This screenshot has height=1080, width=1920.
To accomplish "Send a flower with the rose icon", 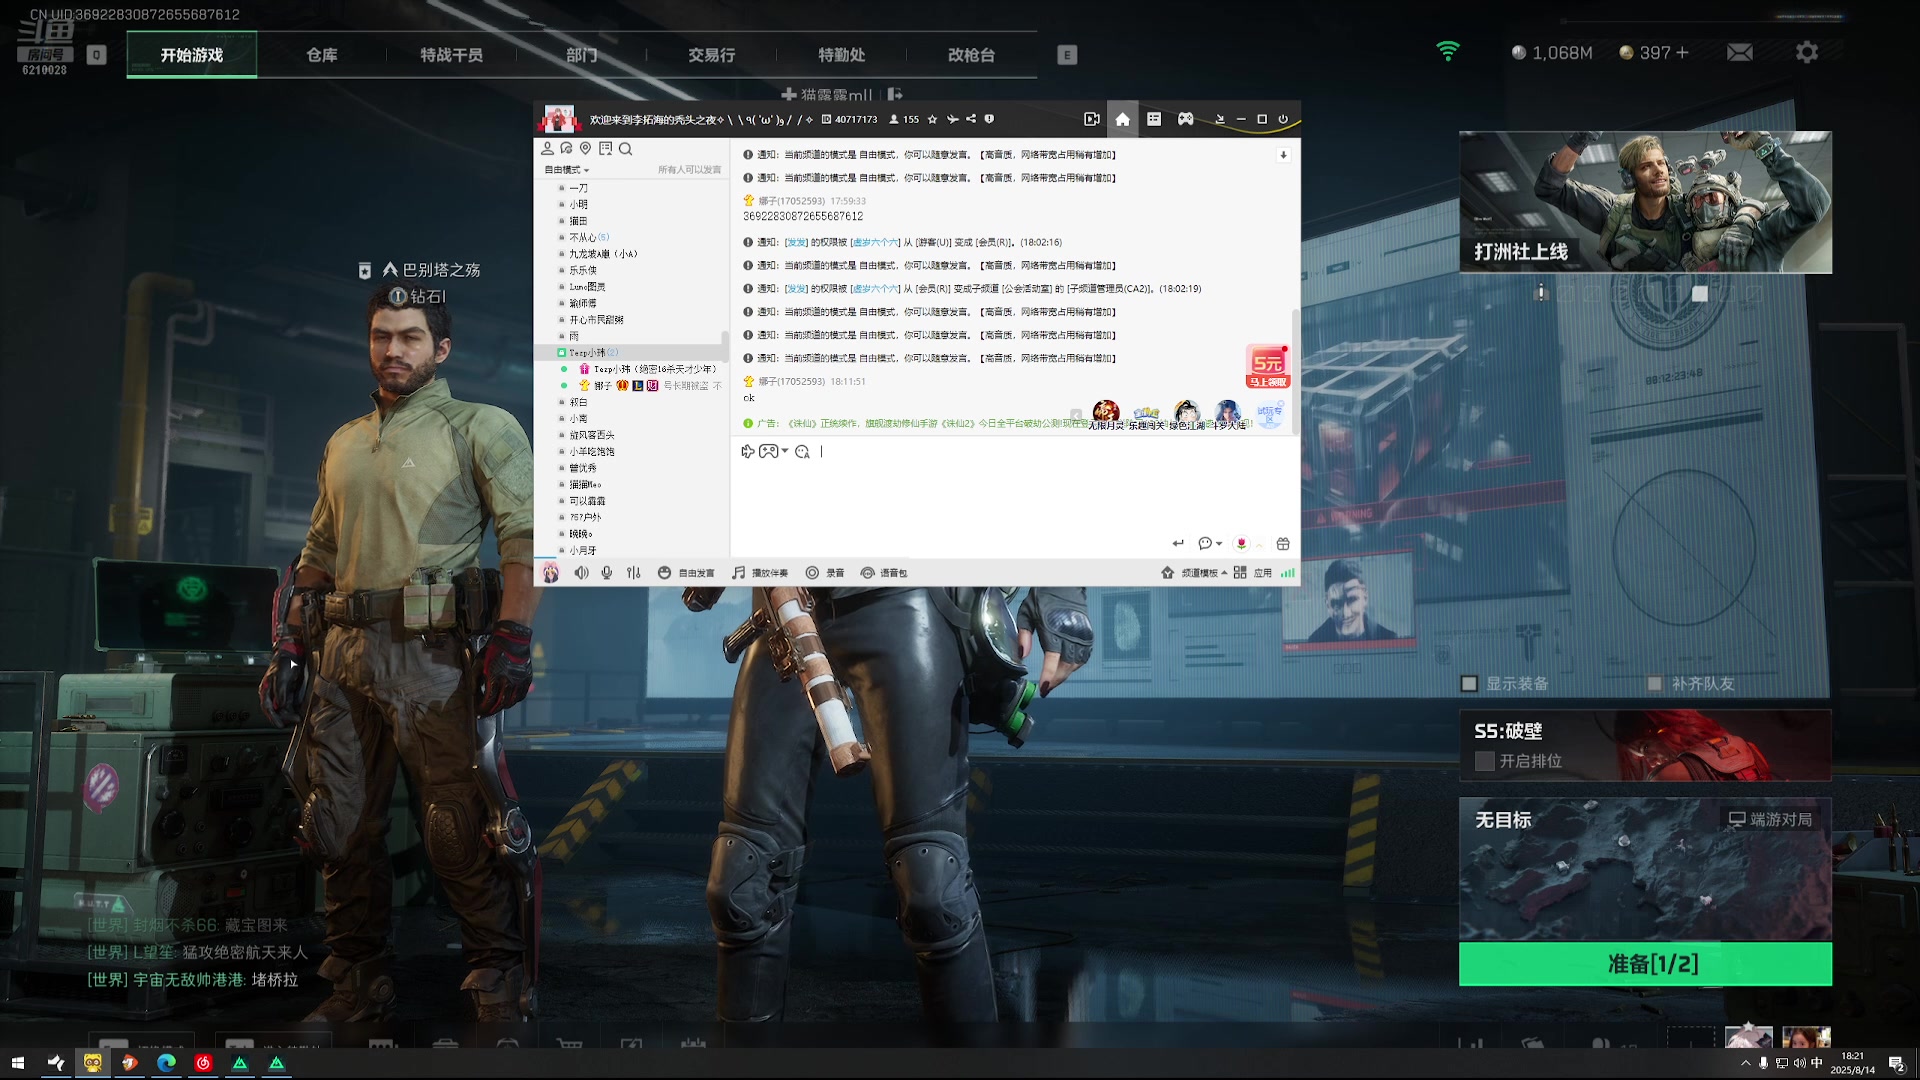I will 1241,543.
